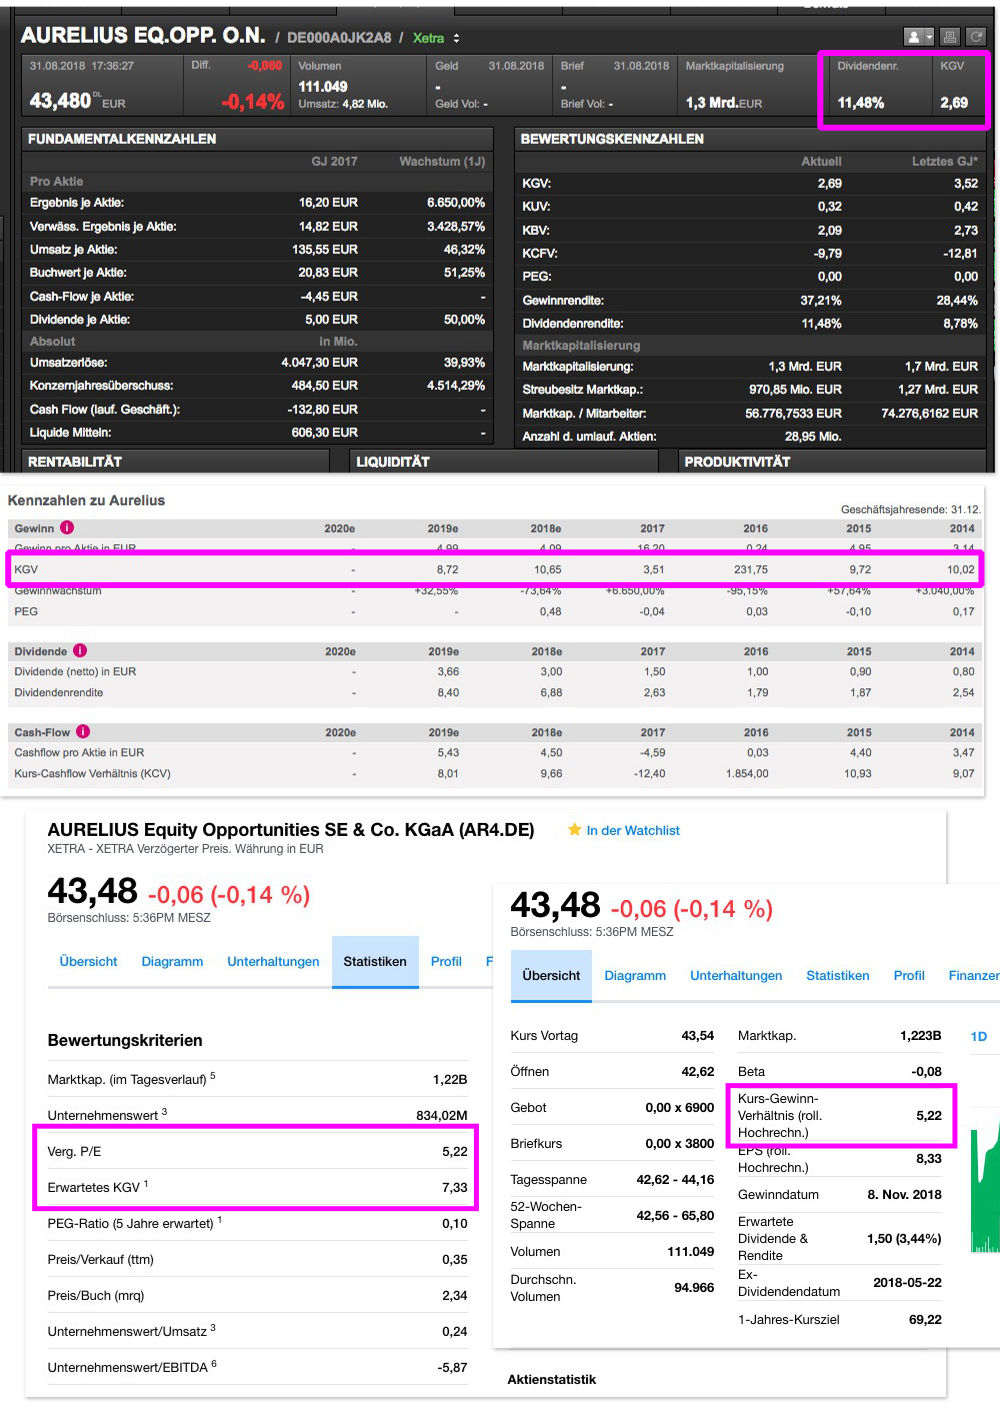Click the Umsatzerlöse 4.047,30 EUR value

(319, 363)
